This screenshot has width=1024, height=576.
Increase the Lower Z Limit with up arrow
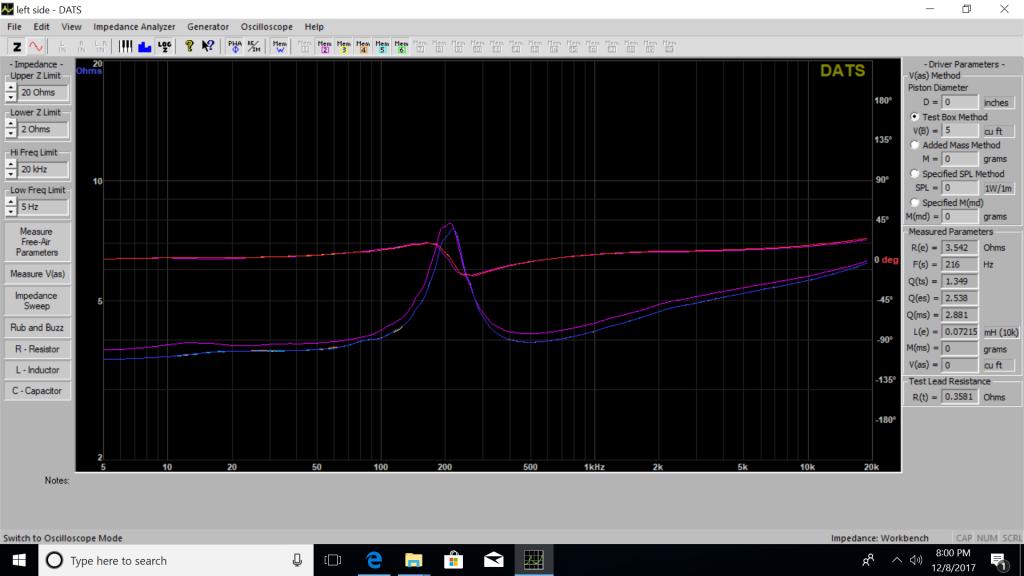coord(10,125)
